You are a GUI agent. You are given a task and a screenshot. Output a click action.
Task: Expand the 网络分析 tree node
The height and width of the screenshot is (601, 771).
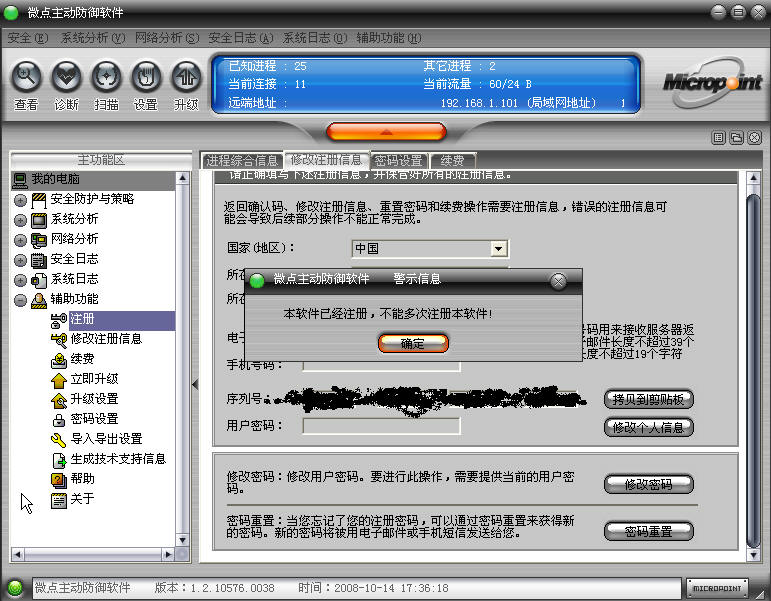click(x=20, y=240)
